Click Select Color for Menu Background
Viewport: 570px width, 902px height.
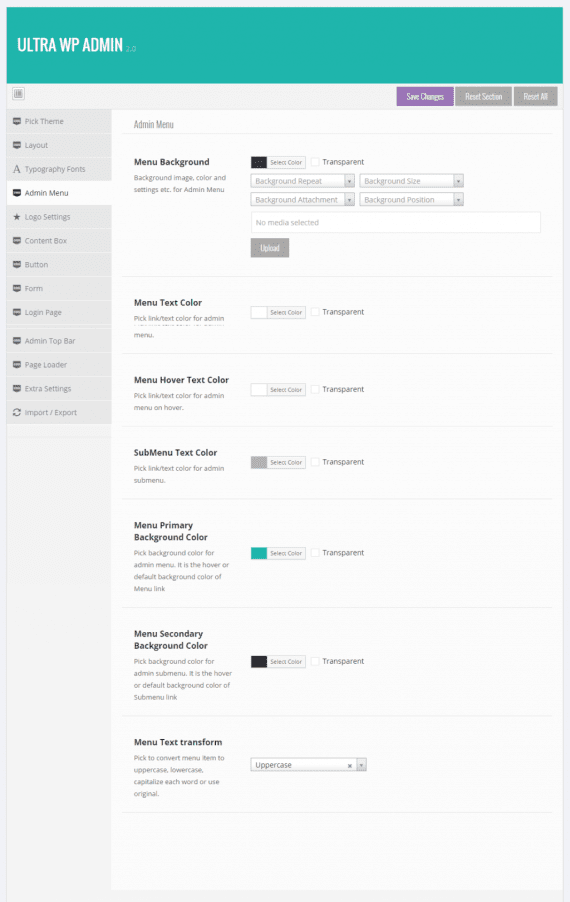click(286, 163)
